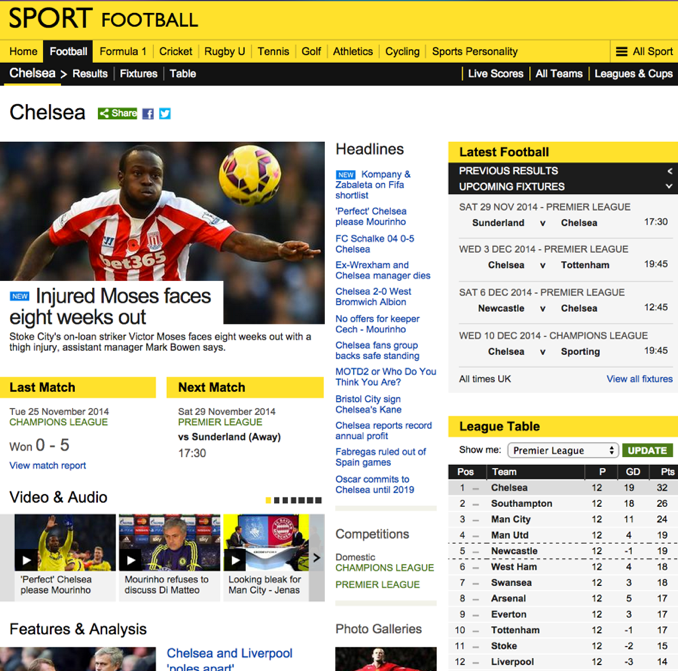Open Live Scores from the black bar

[x=496, y=74]
